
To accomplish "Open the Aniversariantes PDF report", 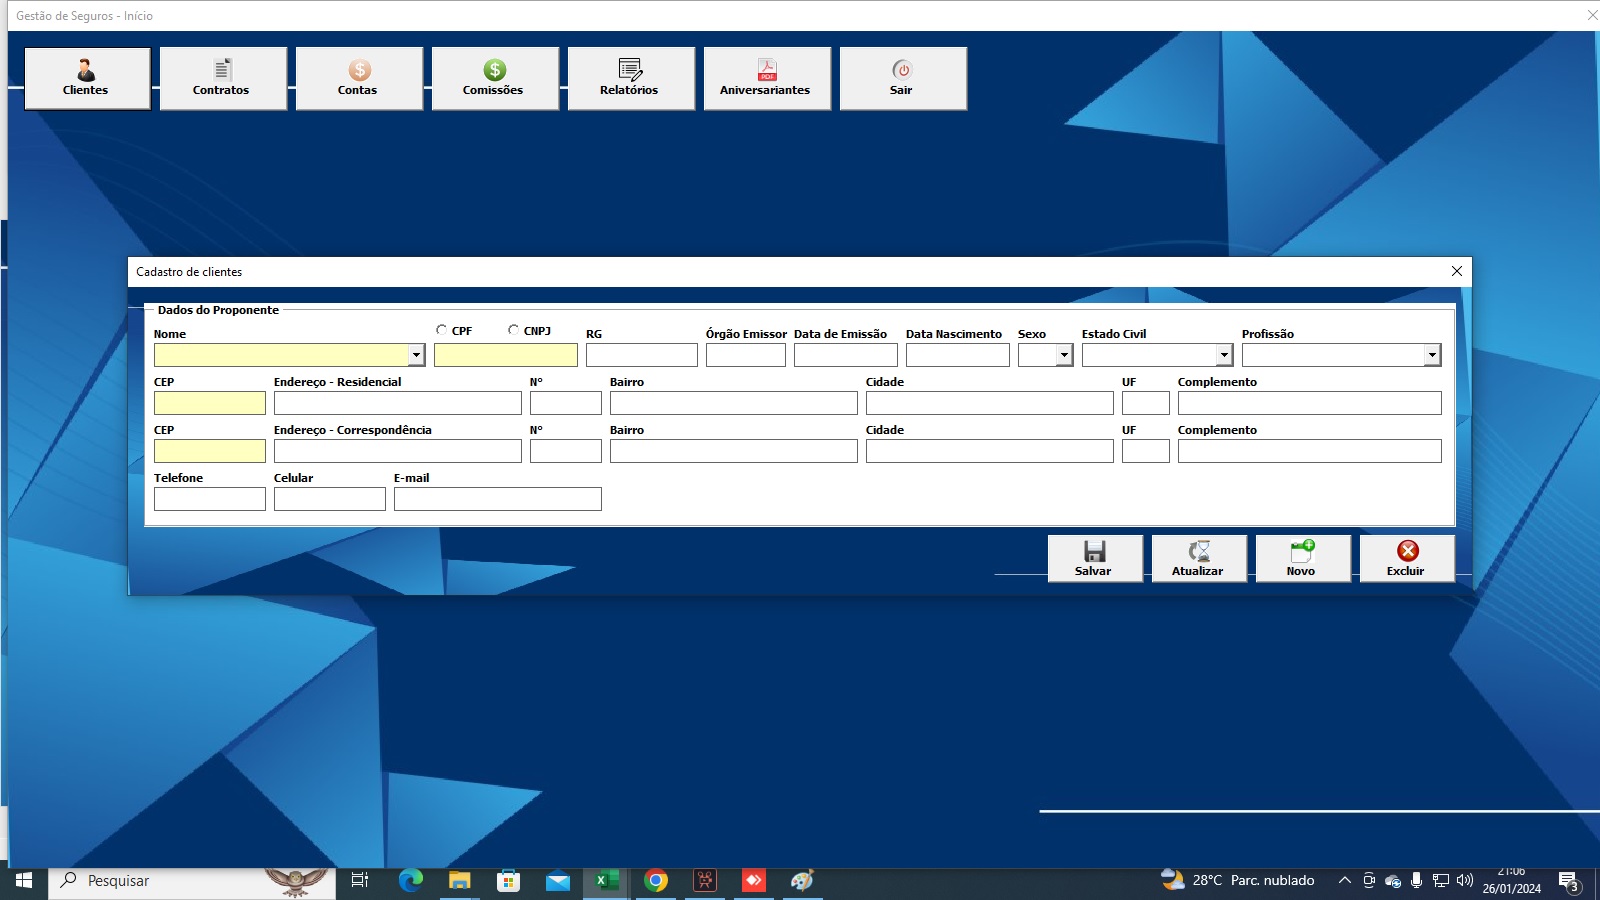I will coord(767,78).
